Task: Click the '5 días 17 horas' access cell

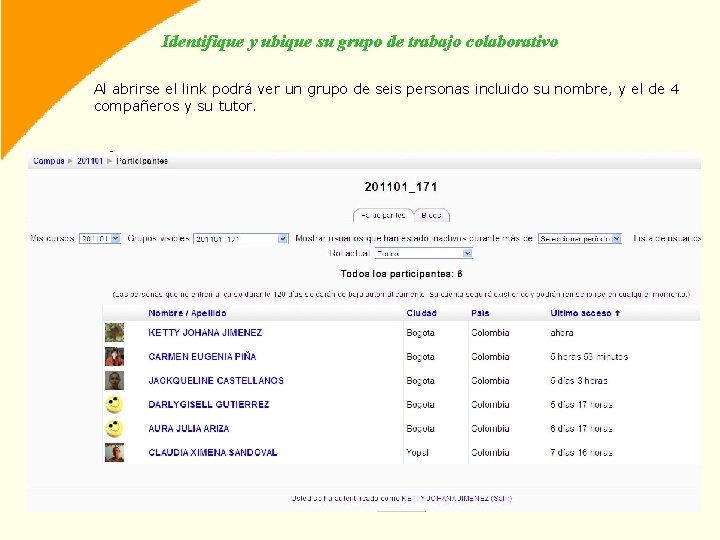Action: pyautogui.click(x=581, y=405)
